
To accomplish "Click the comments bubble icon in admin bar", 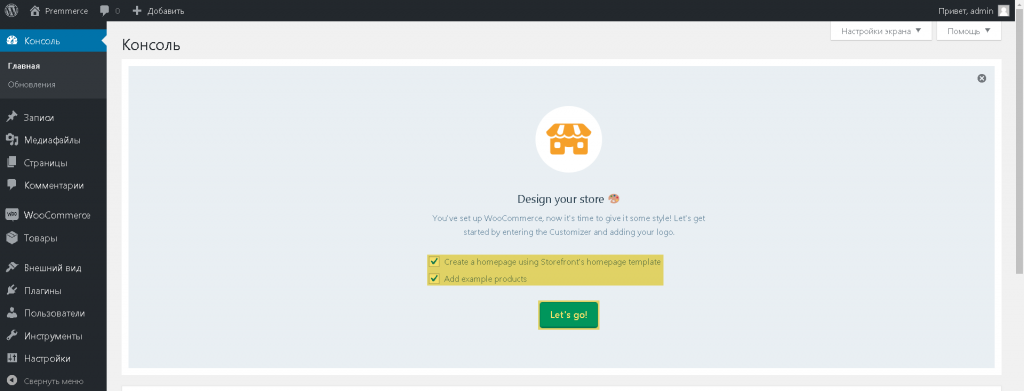I will (104, 10).
